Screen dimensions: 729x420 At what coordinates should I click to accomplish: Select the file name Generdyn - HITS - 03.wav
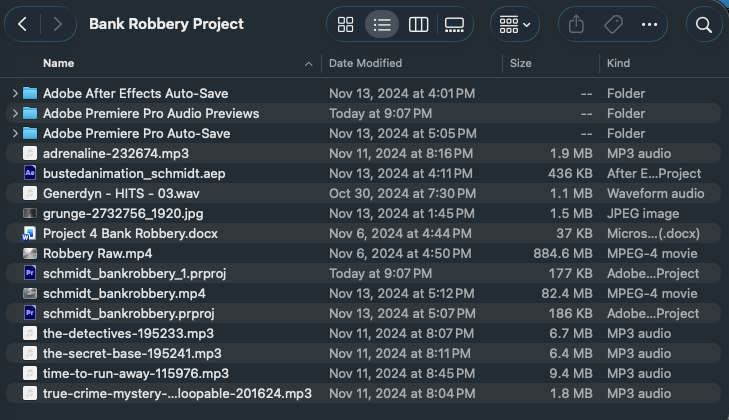(121, 193)
